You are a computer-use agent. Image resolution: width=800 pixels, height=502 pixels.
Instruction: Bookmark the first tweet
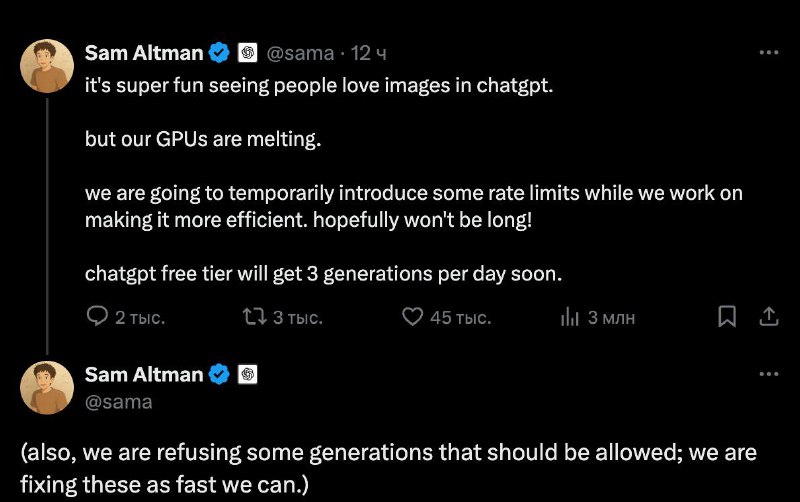(727, 316)
